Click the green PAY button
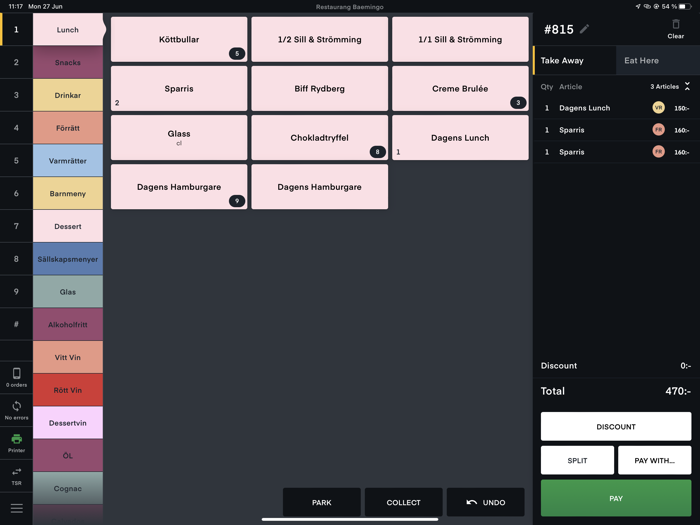The image size is (700, 525). [616, 498]
